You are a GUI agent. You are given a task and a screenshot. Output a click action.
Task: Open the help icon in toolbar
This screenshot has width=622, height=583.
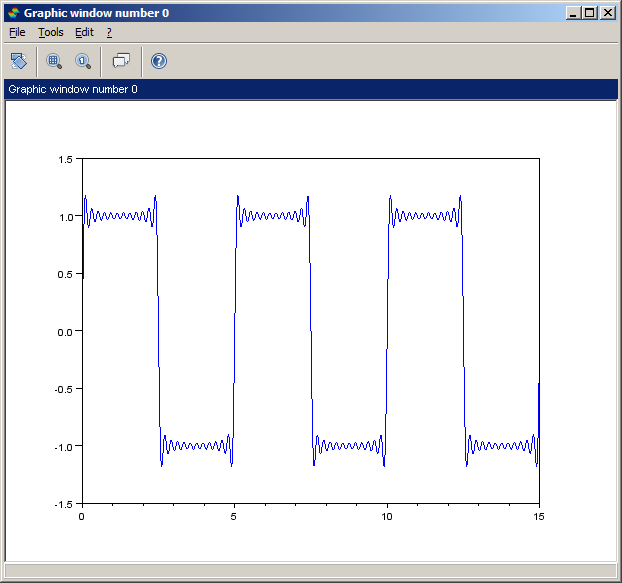pyautogui.click(x=159, y=61)
